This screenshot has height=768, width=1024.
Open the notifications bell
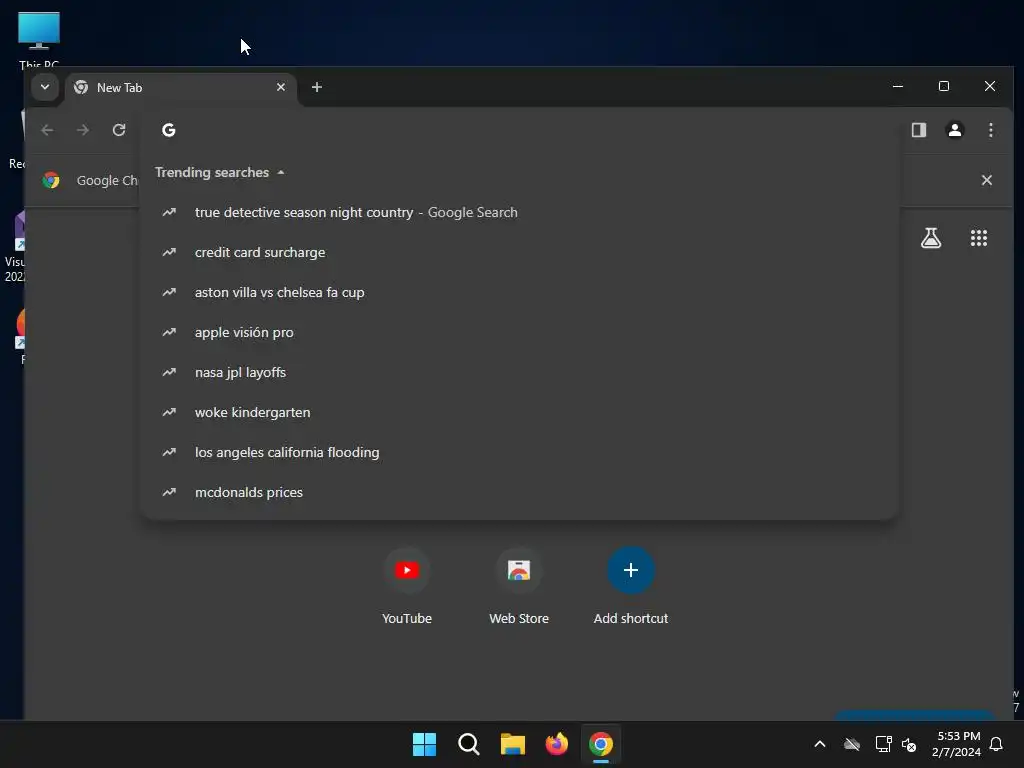tap(997, 744)
